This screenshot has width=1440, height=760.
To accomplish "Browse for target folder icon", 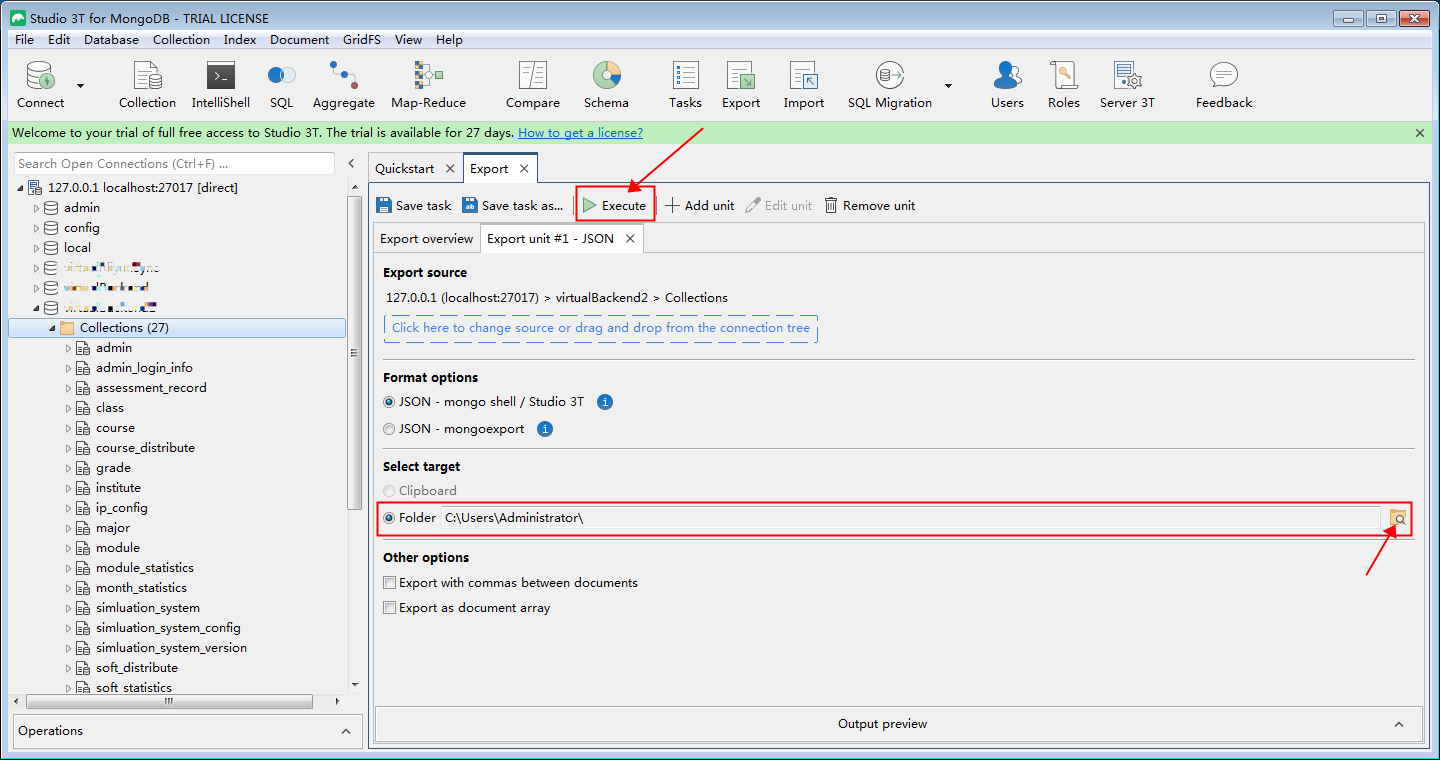I will click(x=1398, y=518).
